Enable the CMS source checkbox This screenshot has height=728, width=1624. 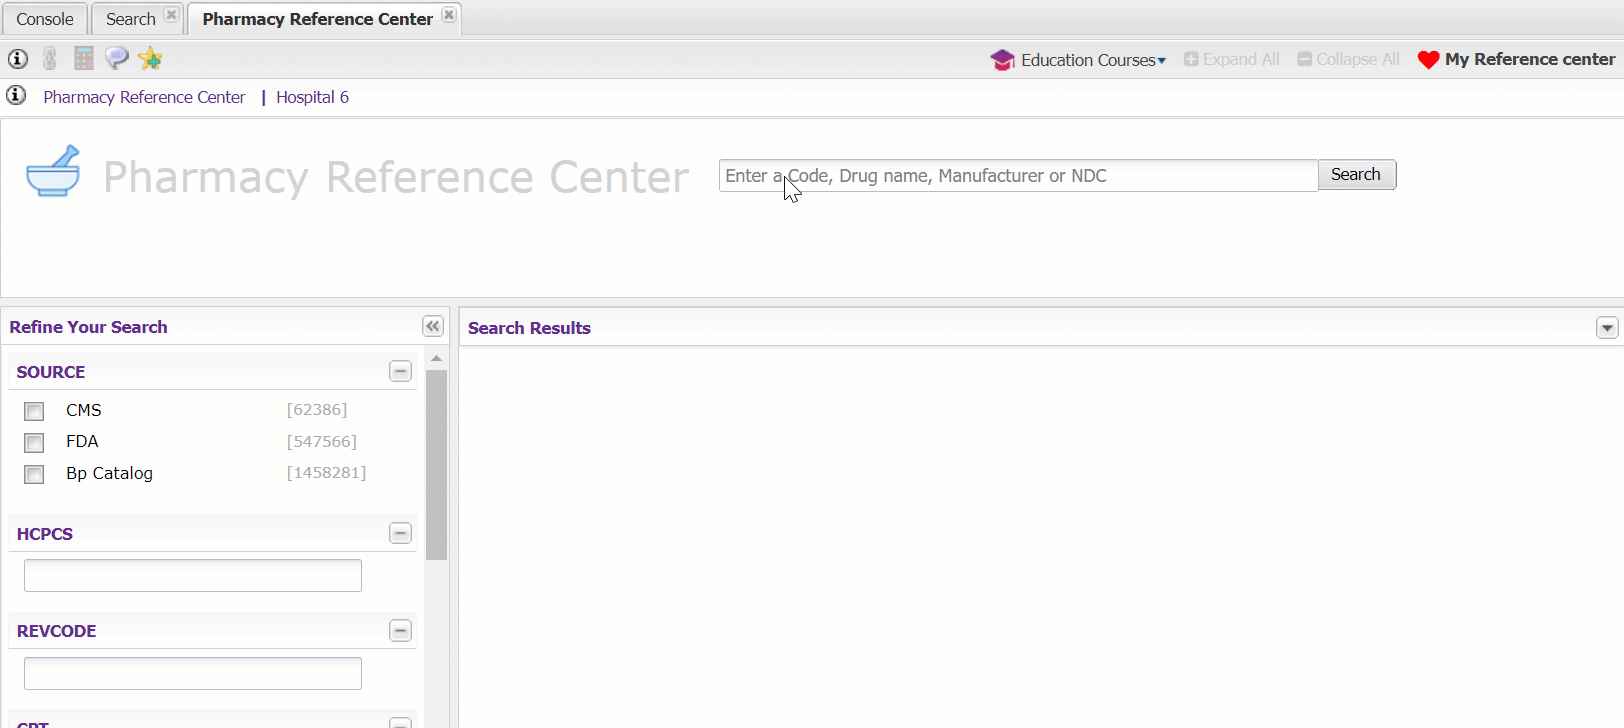(x=35, y=411)
